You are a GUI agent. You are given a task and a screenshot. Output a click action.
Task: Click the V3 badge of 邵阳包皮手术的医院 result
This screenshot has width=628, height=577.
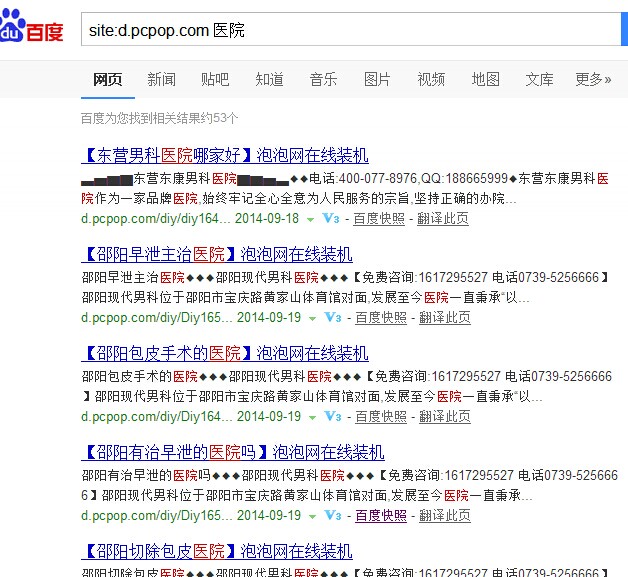[x=333, y=416]
